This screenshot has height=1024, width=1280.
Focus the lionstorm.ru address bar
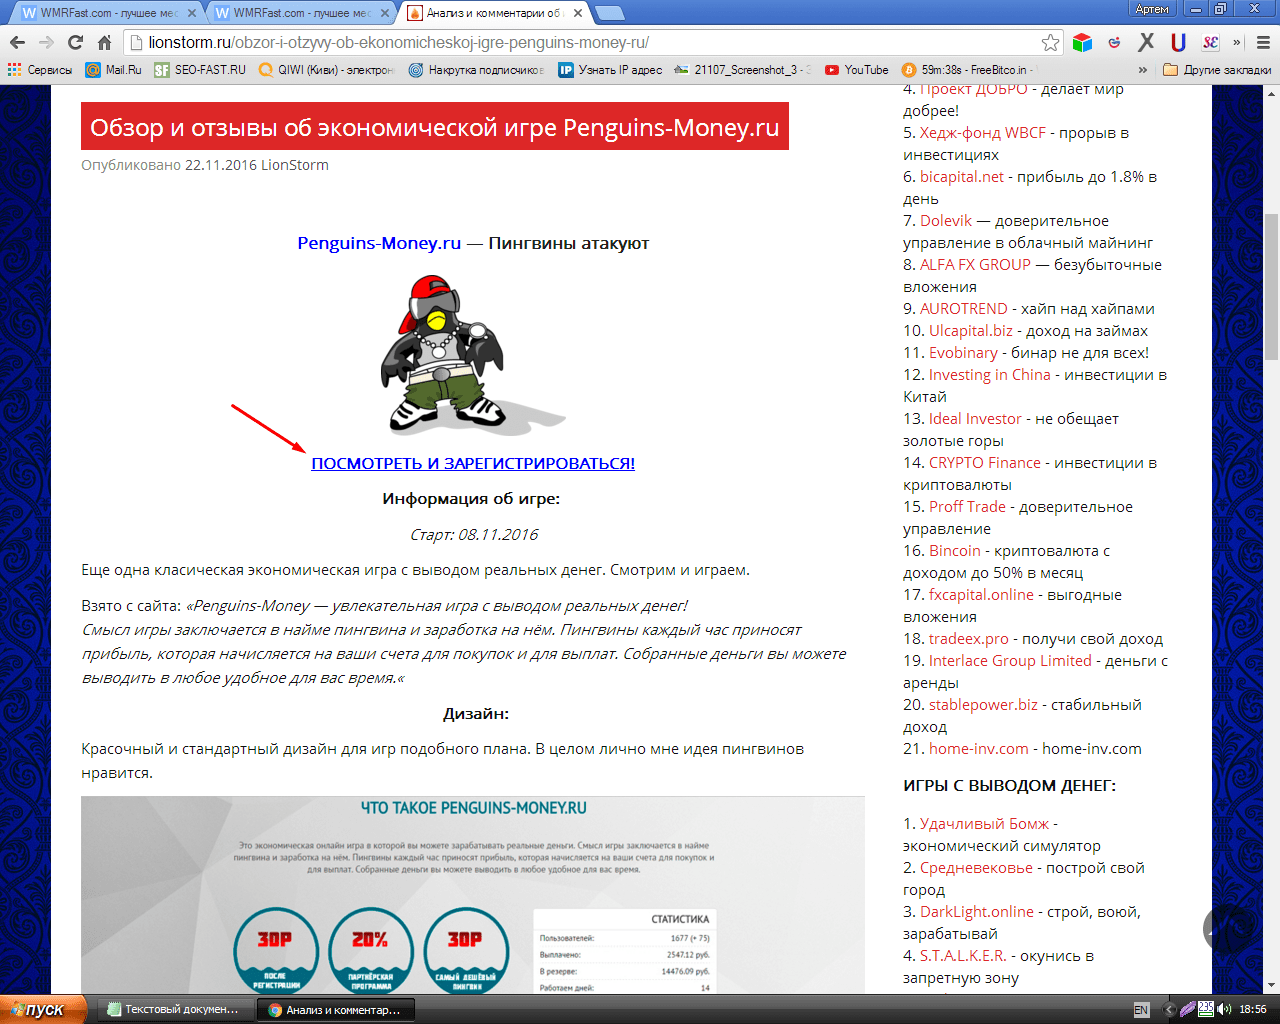point(594,42)
